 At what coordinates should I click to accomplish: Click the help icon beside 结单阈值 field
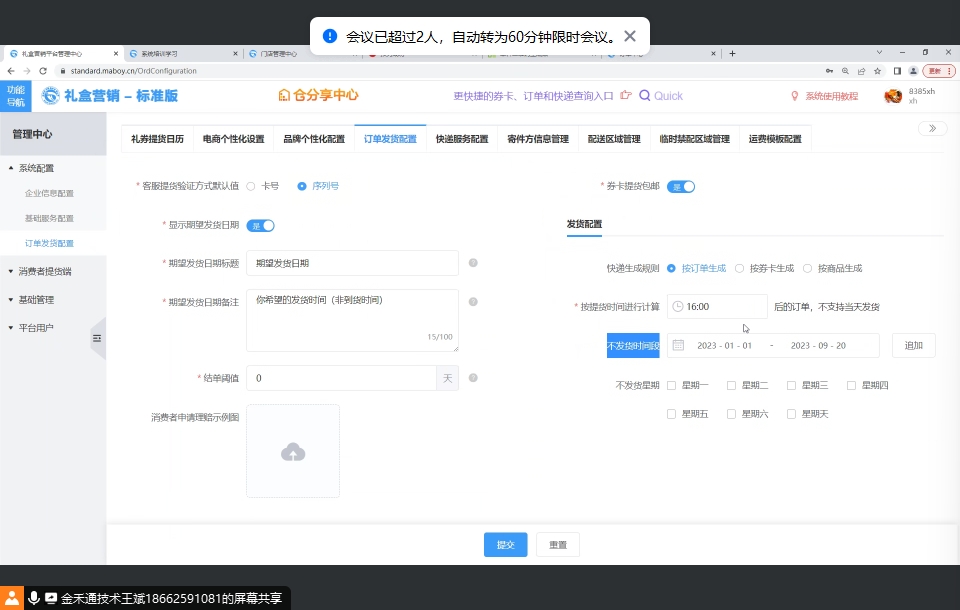473,378
